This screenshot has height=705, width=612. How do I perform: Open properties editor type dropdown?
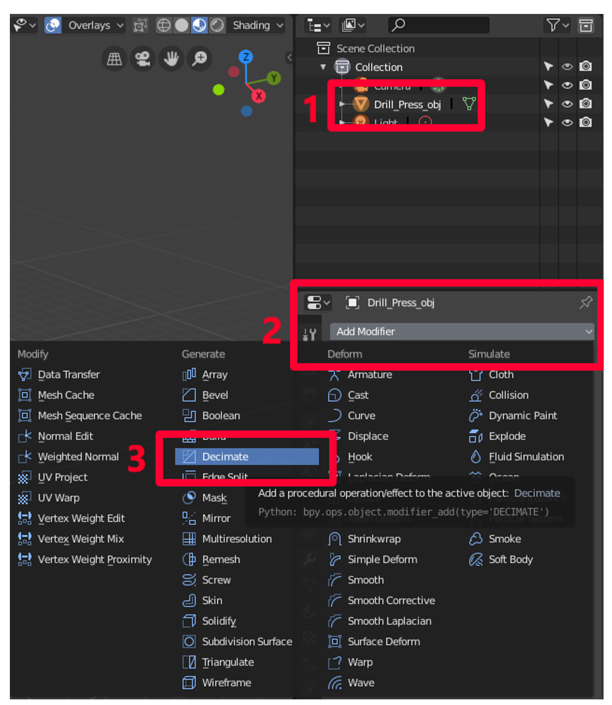point(318,303)
